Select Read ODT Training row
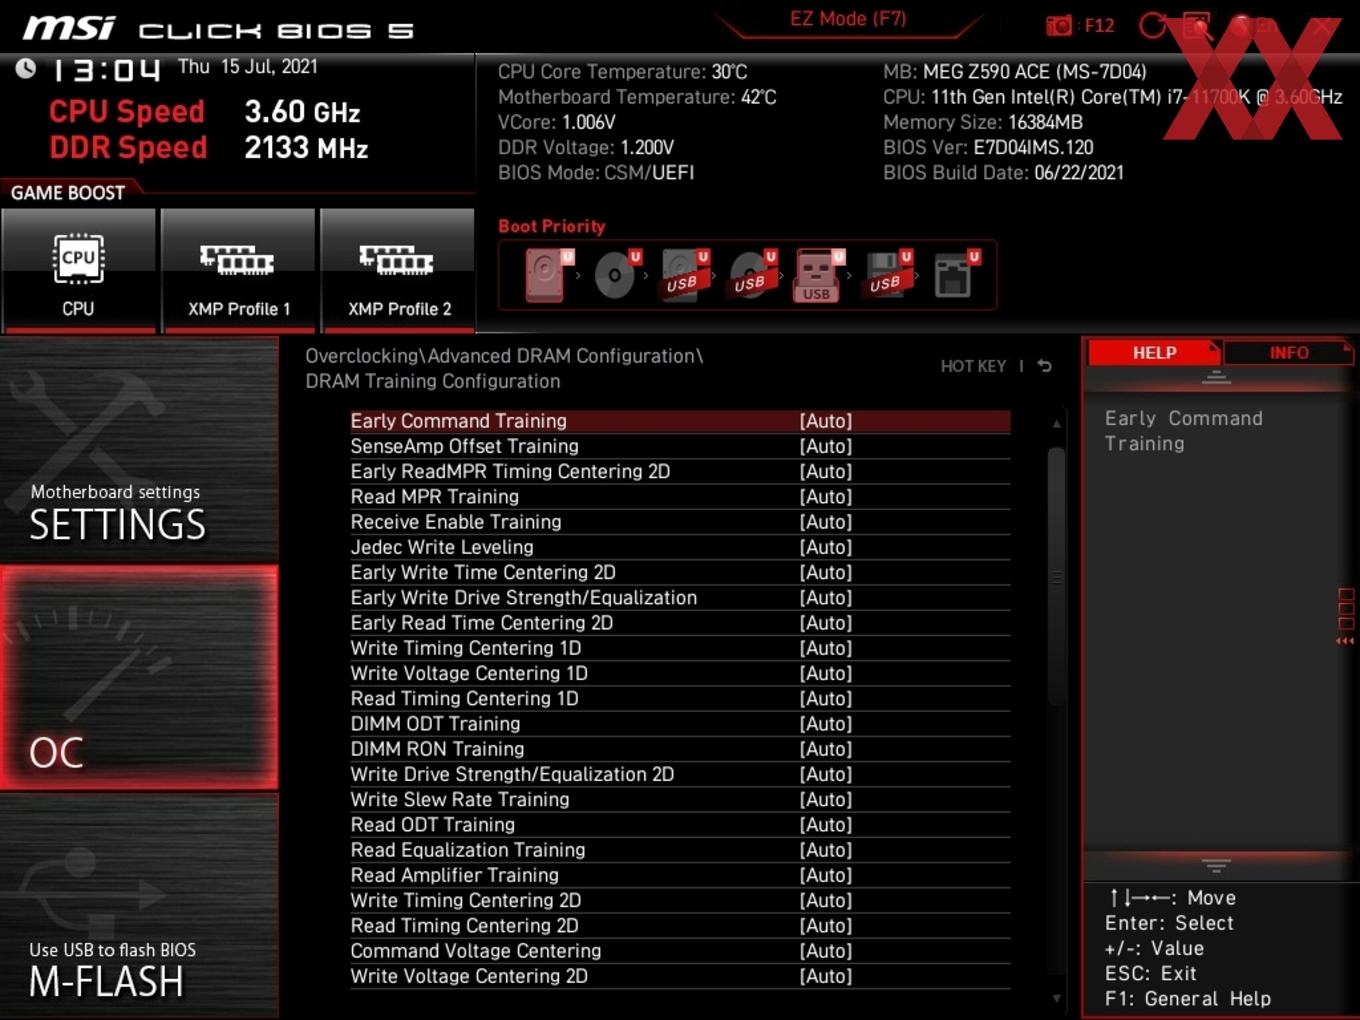Screen dimensions: 1360x1020 point(680,825)
